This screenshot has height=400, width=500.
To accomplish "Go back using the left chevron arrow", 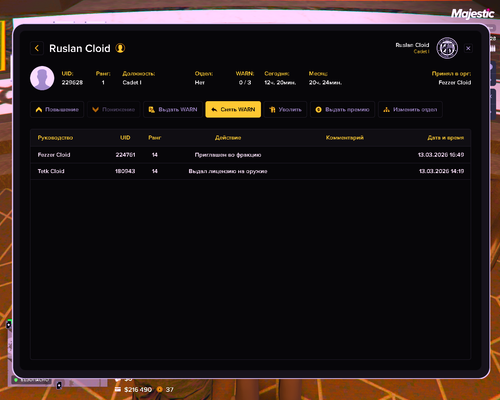I will coord(37,48).
